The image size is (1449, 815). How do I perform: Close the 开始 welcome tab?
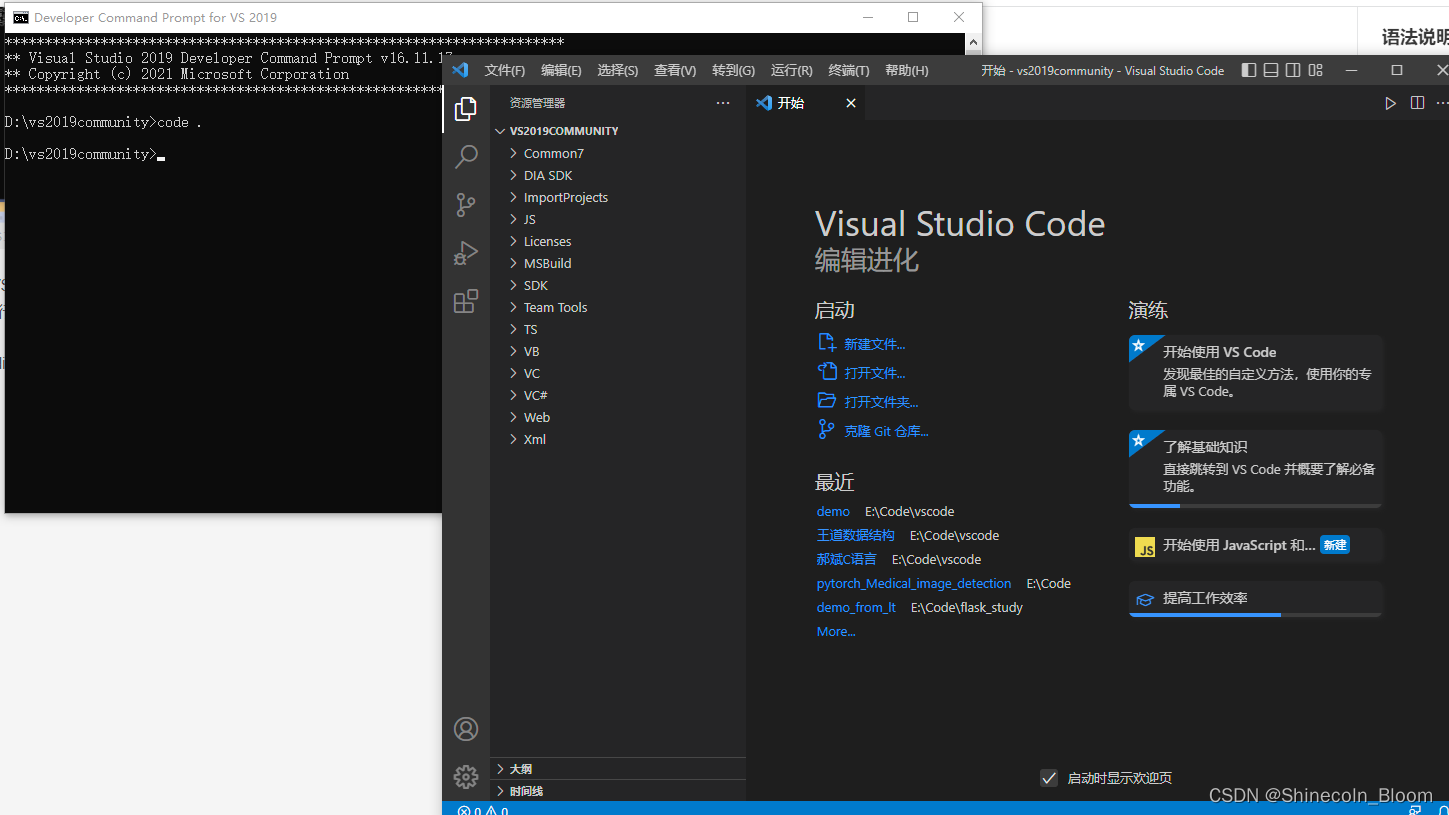point(851,103)
